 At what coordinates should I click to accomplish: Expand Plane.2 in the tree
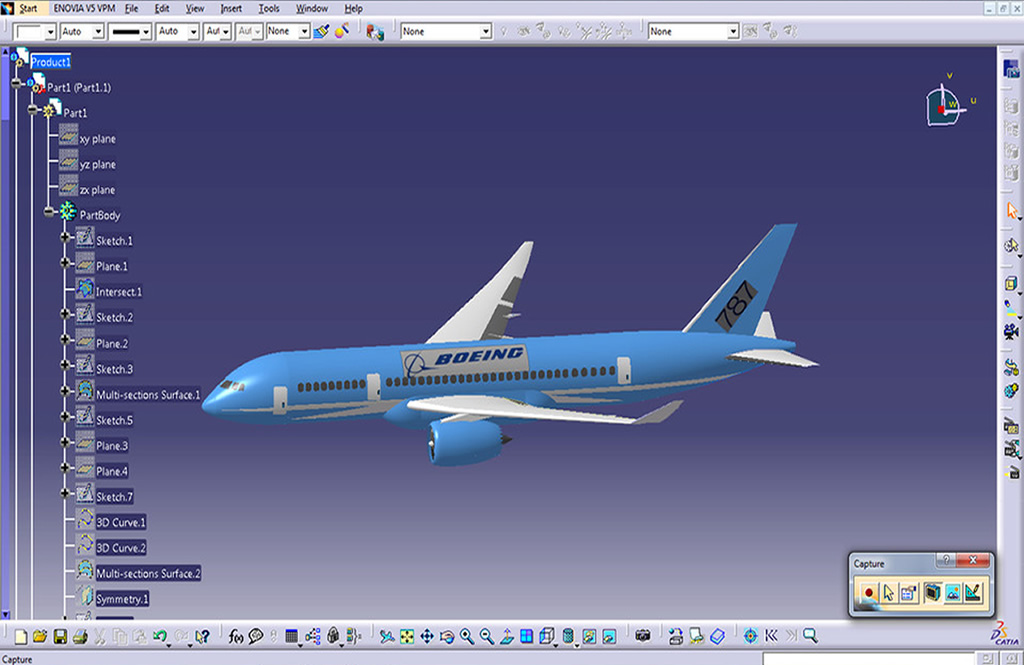(65, 340)
